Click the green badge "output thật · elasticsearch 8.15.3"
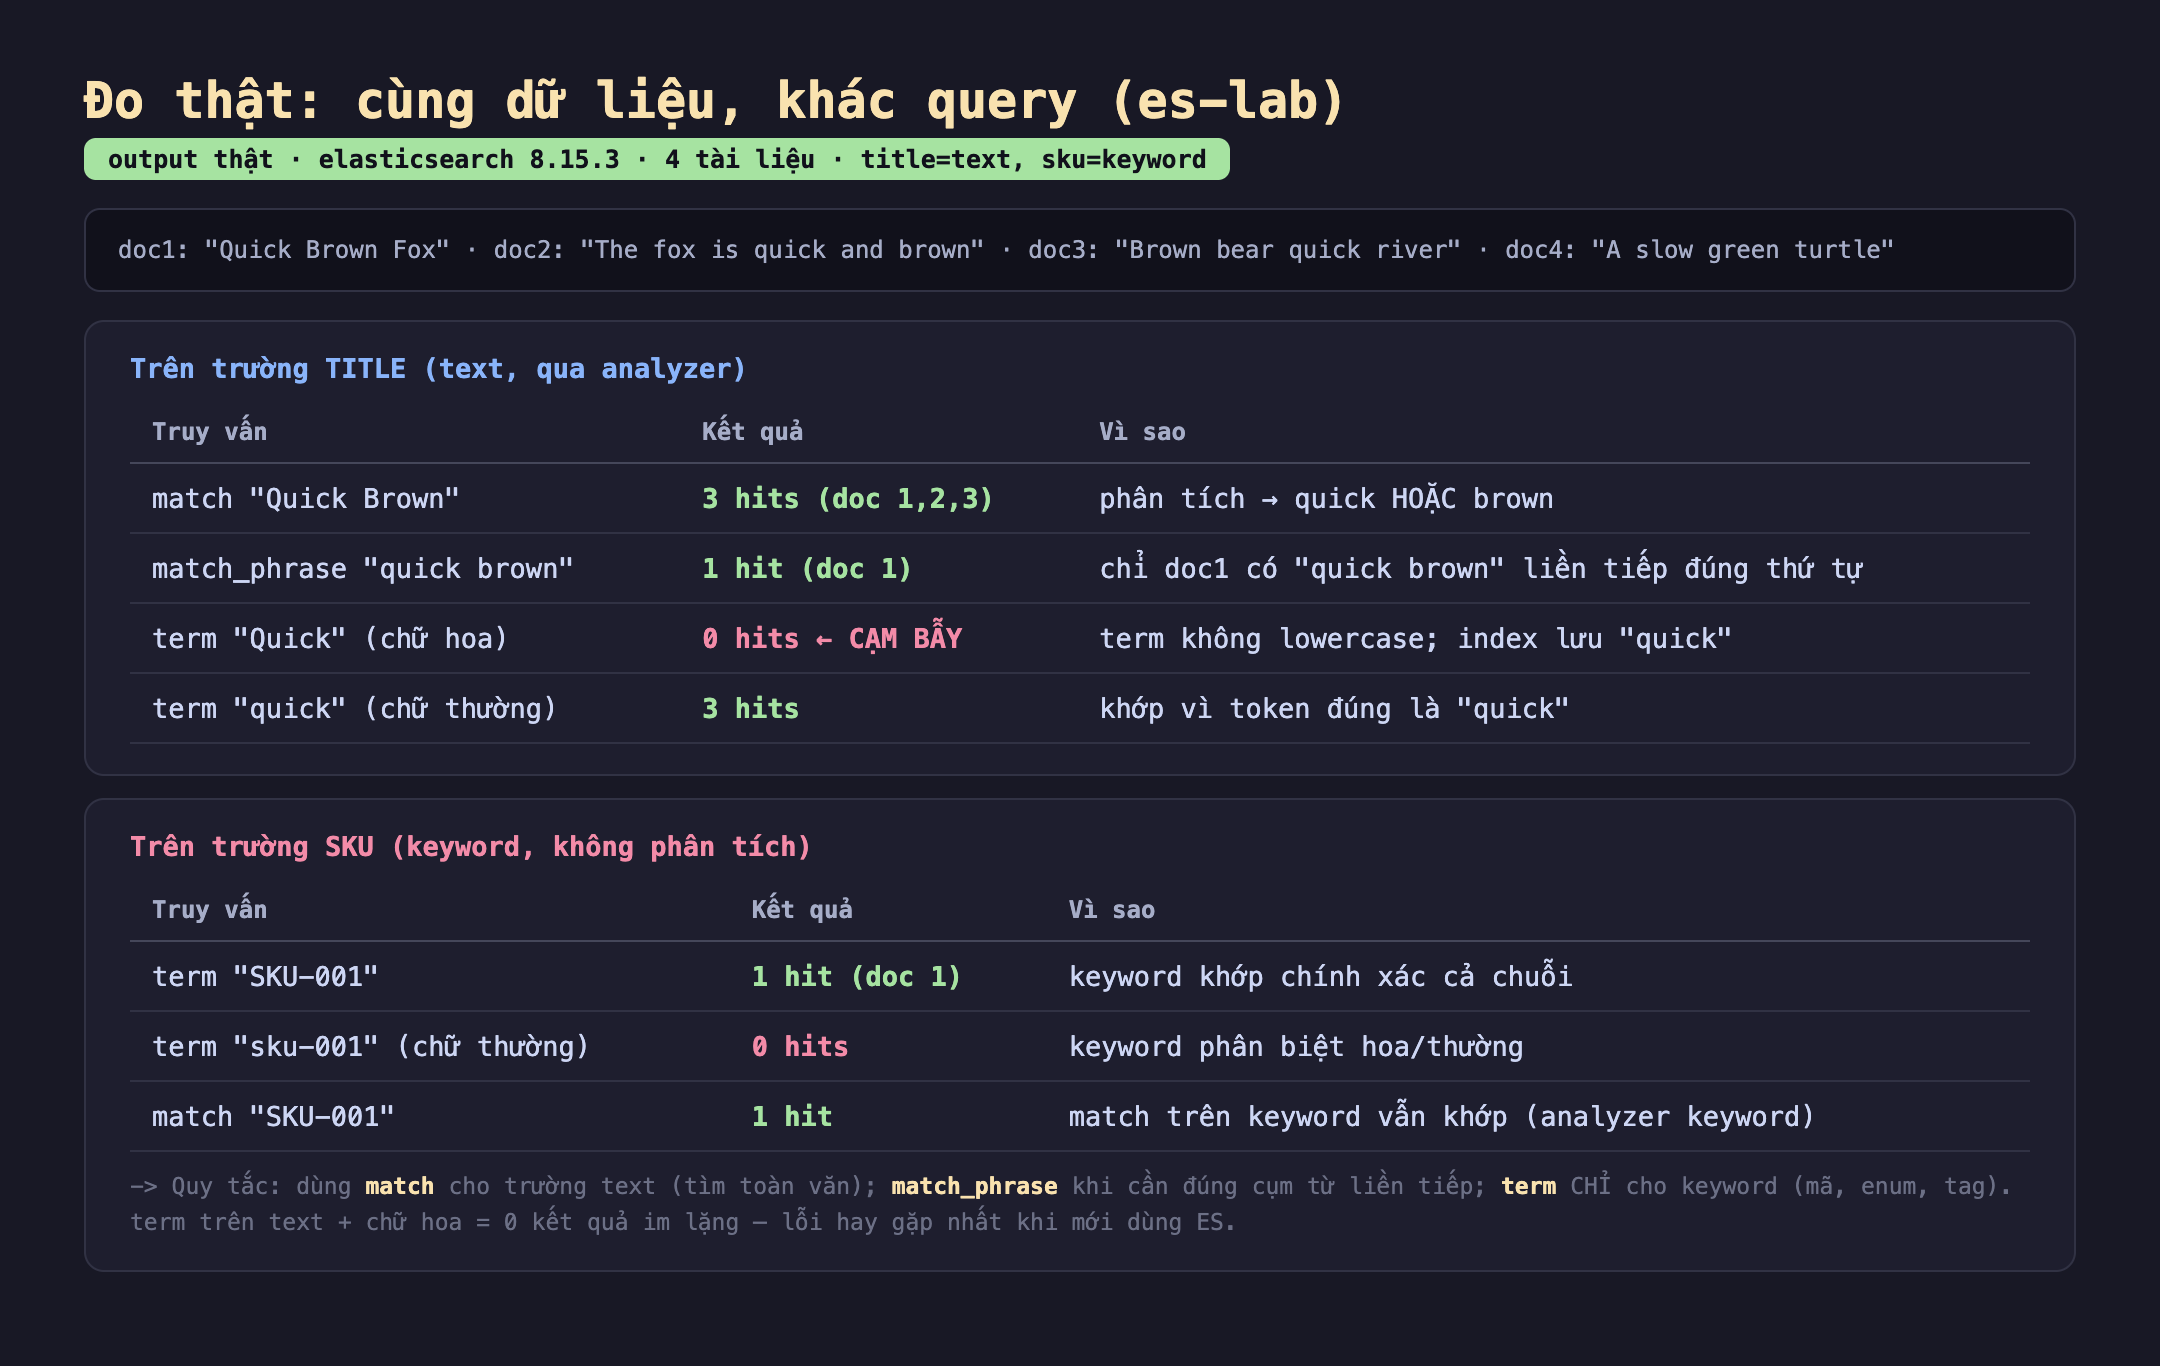The image size is (2160, 1366). [657, 160]
